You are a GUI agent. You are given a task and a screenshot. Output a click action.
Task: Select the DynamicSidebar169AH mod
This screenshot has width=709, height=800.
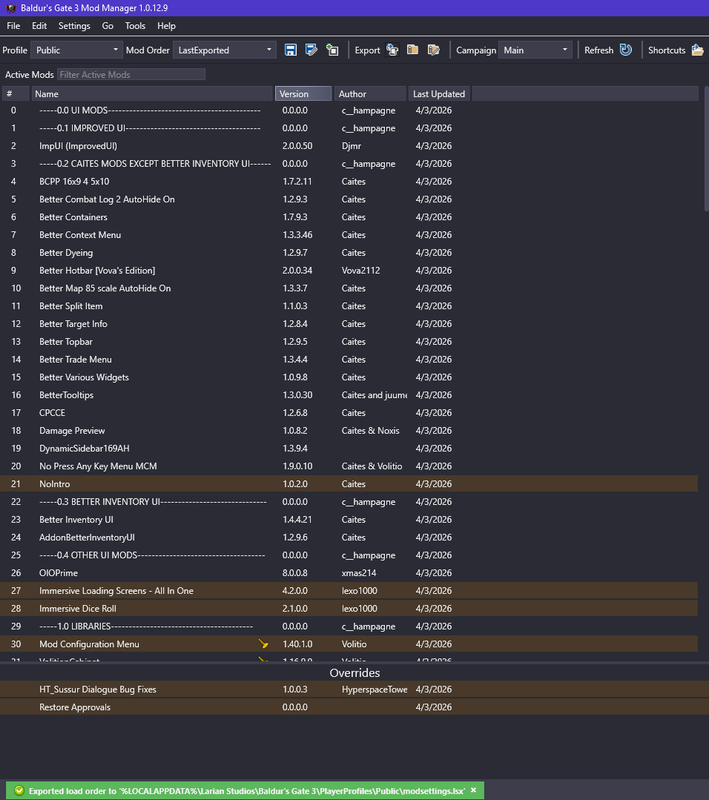pos(349,448)
